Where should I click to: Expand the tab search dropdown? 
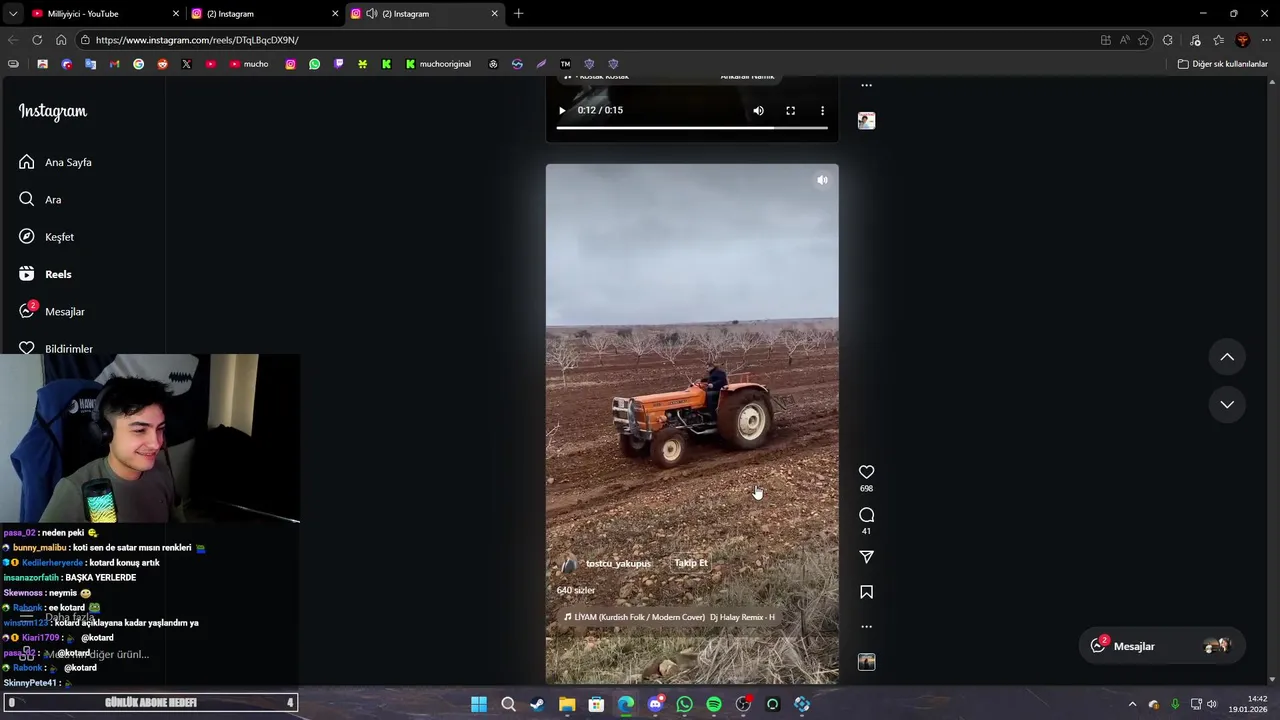pyautogui.click(x=12, y=14)
